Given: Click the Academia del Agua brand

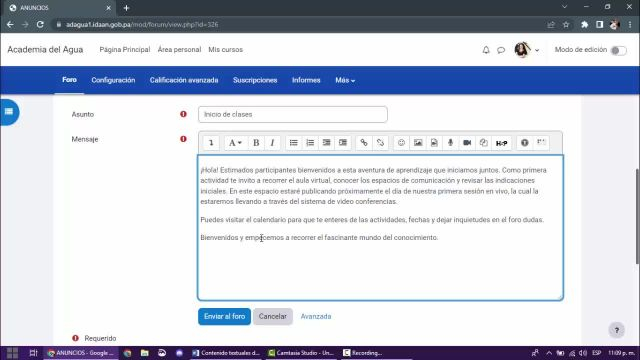Looking at the screenshot, I should (x=45, y=50).
